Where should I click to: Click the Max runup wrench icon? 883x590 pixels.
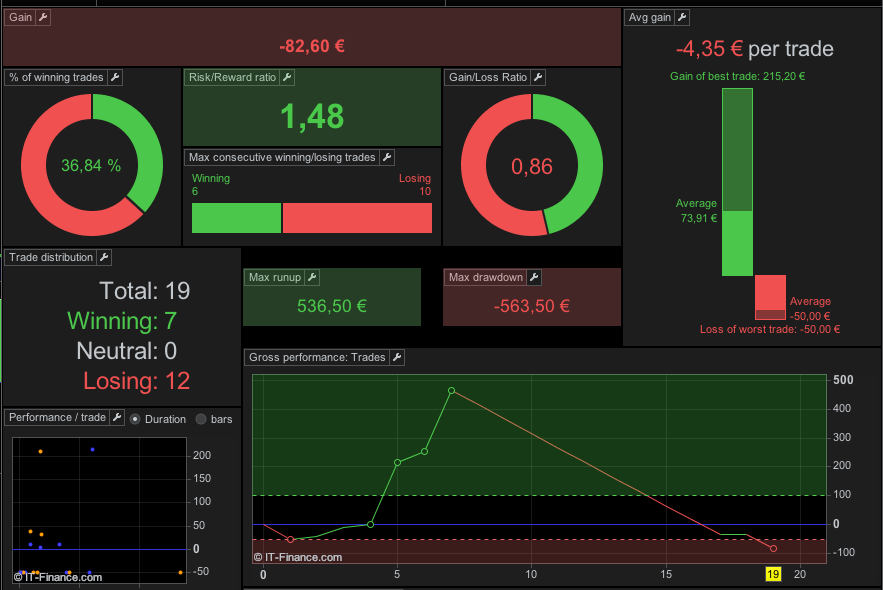313,277
